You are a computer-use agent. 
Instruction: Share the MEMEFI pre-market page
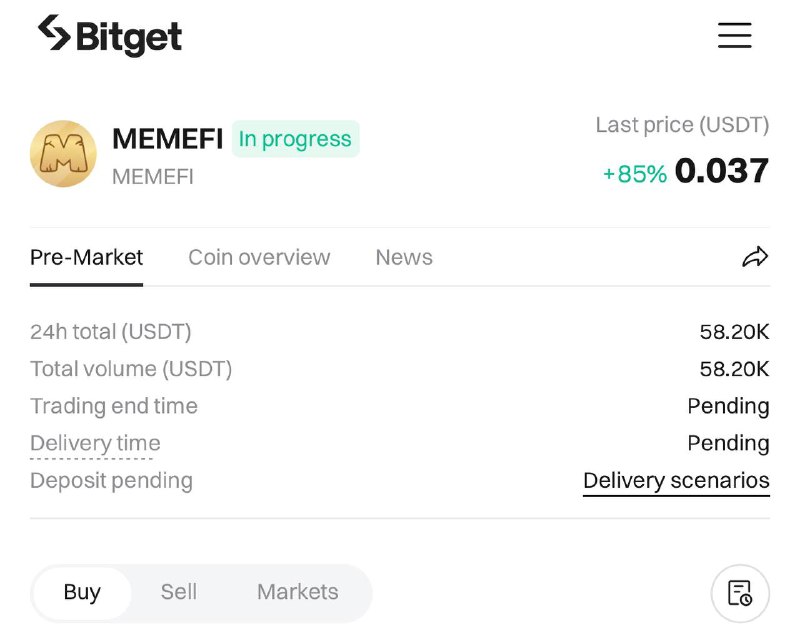[755, 257]
